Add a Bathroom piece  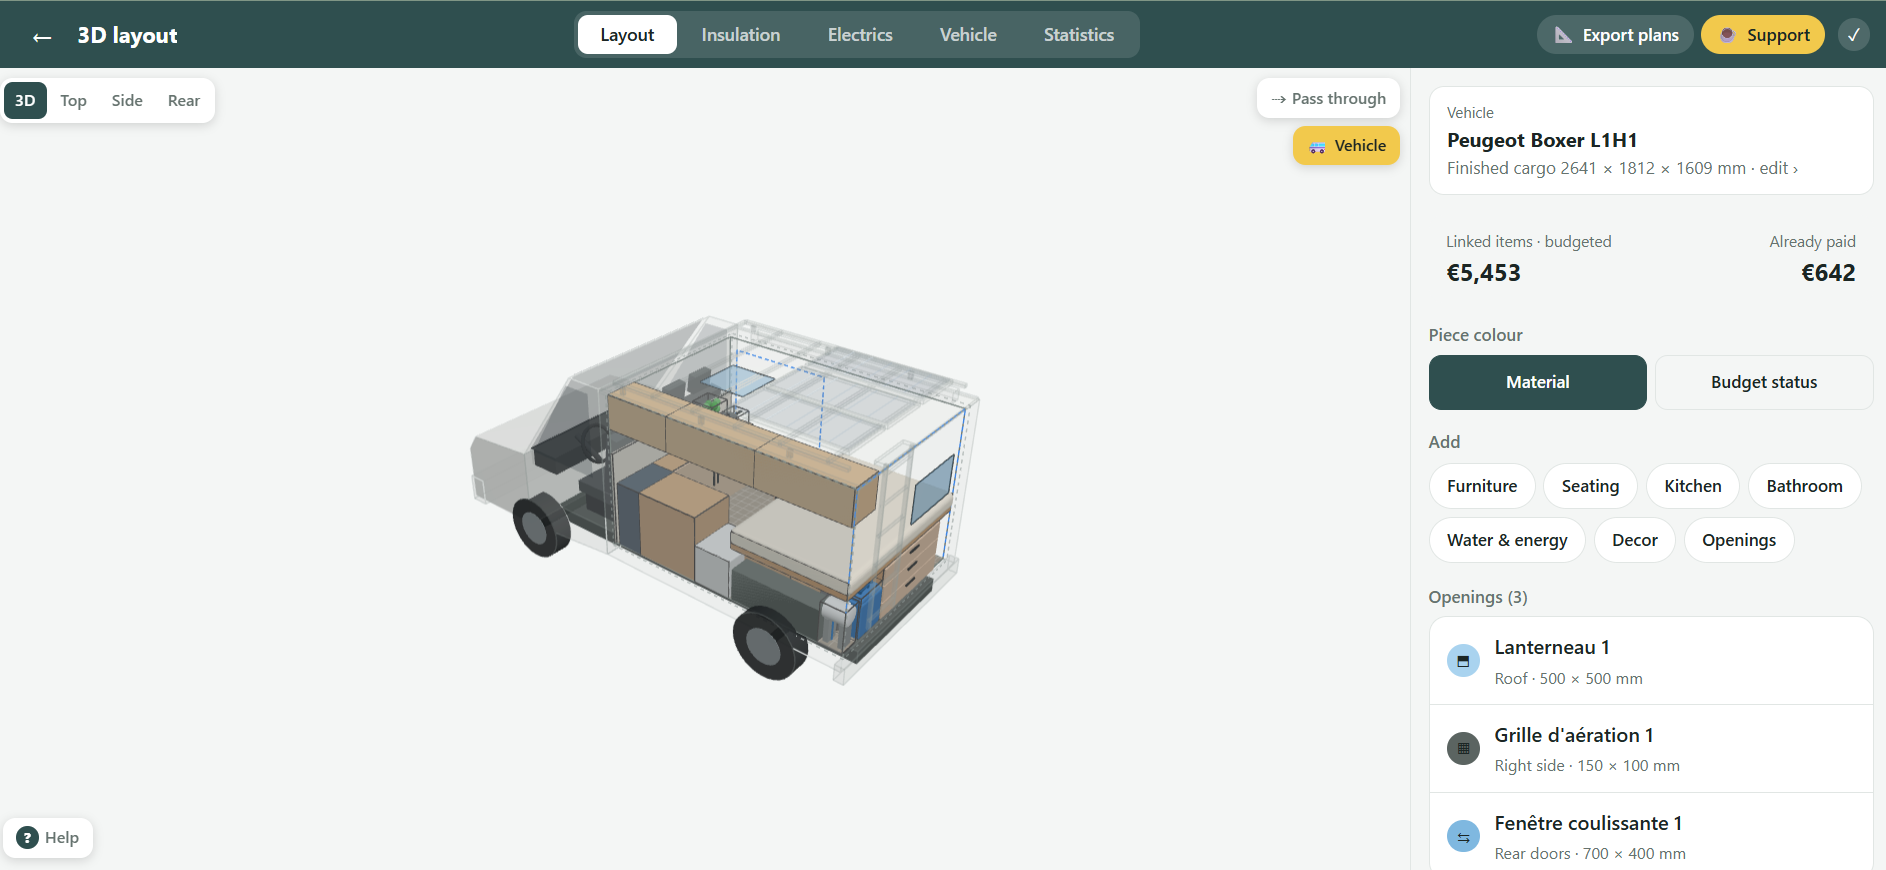click(x=1804, y=486)
